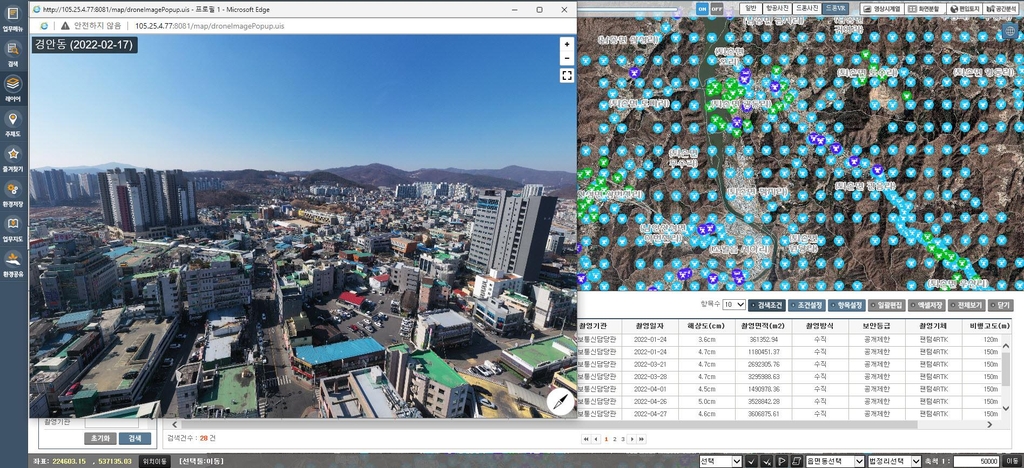This screenshot has height=468, width=1024.
Task: Turn the map overlay OFF
Action: [717, 8]
